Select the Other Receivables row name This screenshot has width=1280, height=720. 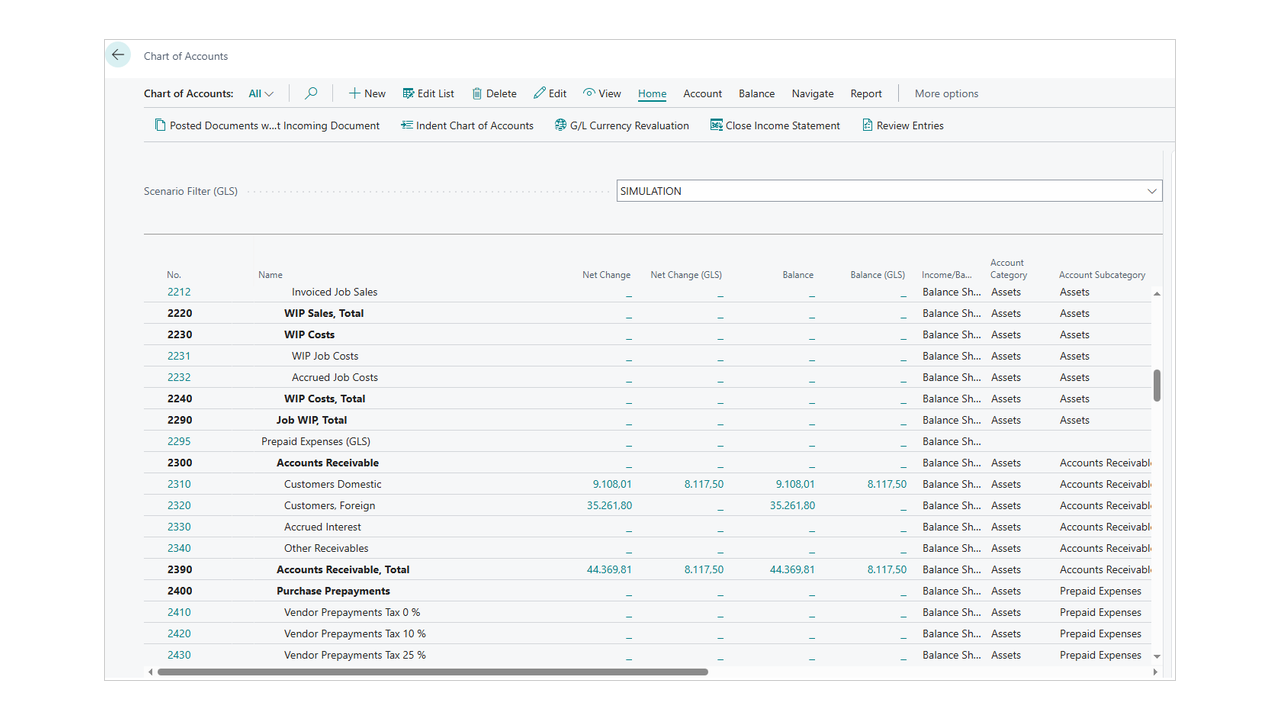(x=326, y=548)
